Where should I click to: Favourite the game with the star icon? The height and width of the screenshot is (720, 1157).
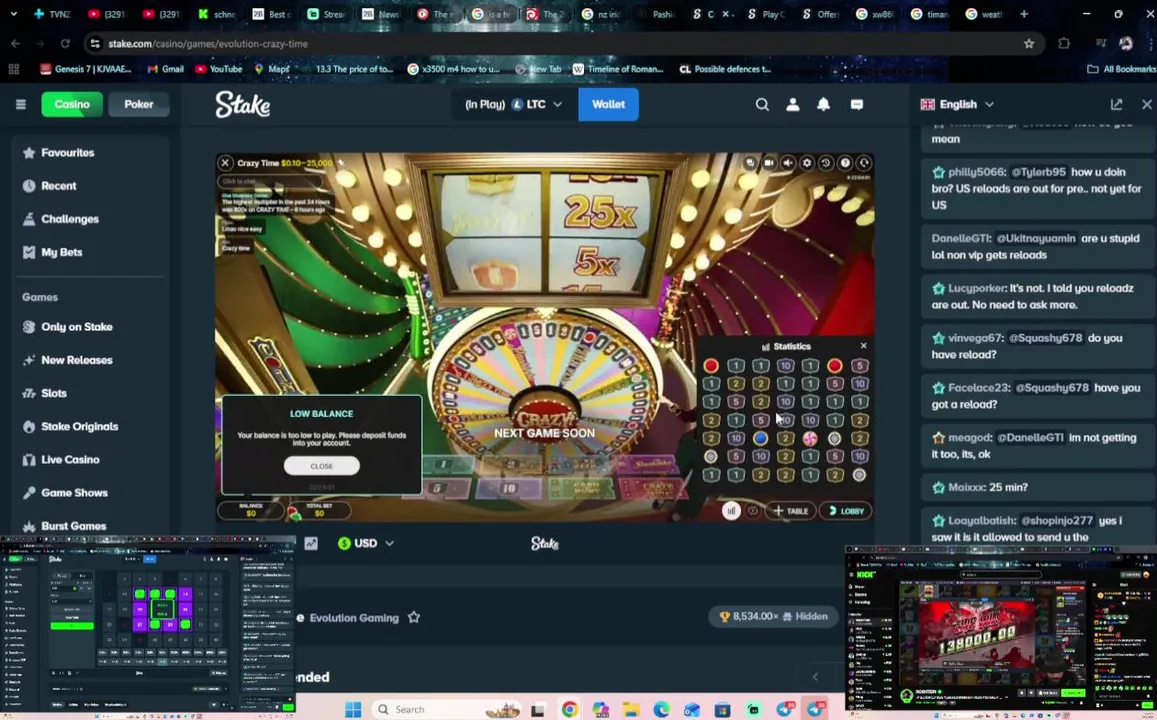tap(414, 617)
